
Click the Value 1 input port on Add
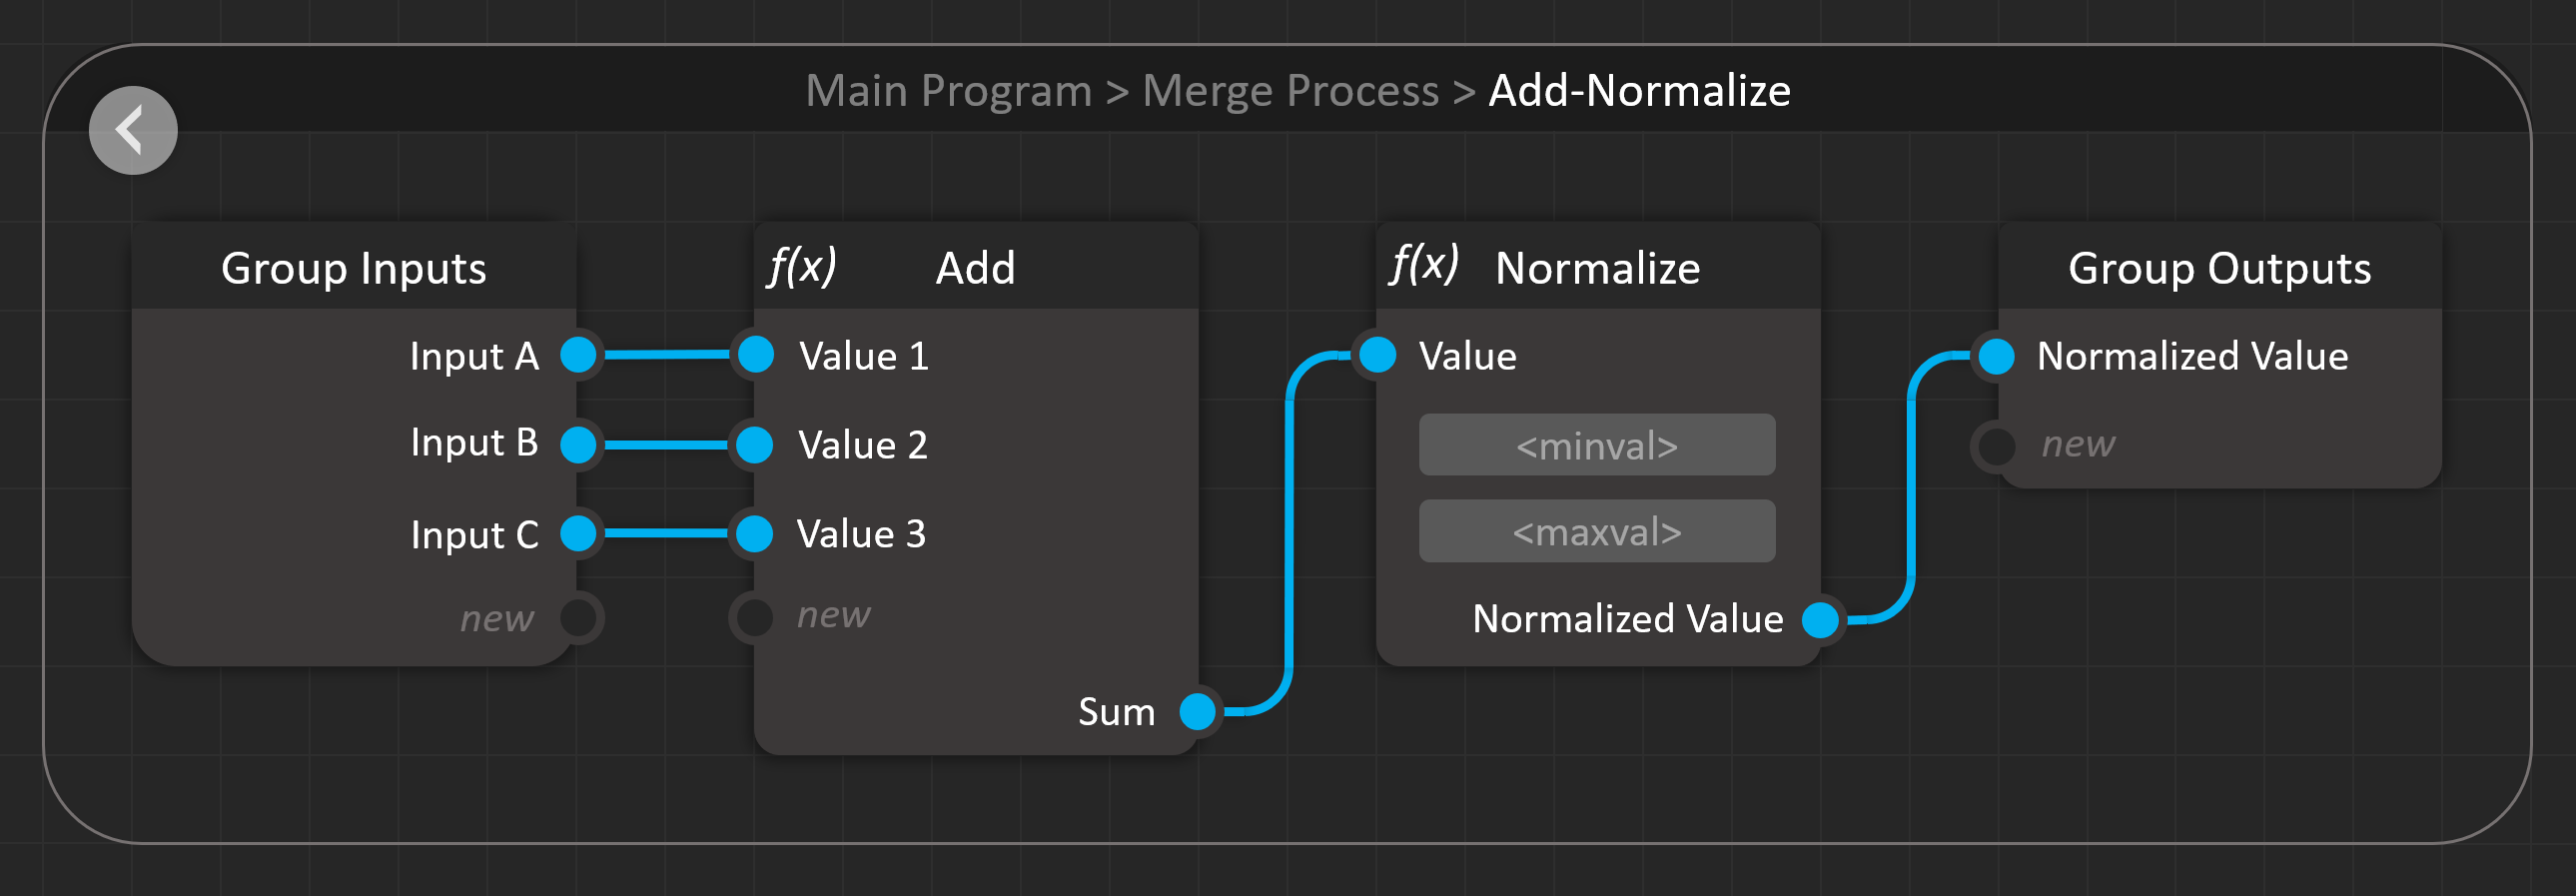[753, 355]
